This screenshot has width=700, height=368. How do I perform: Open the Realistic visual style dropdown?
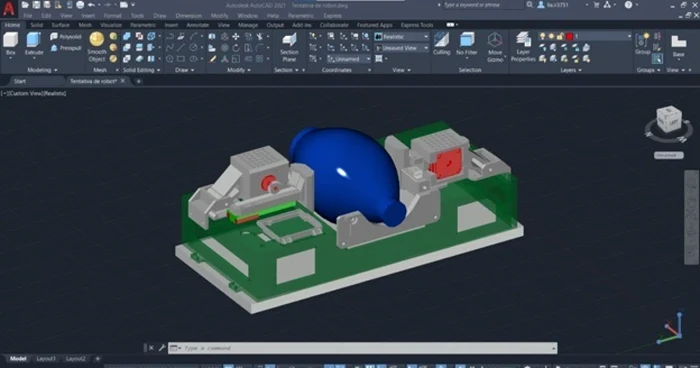point(401,37)
